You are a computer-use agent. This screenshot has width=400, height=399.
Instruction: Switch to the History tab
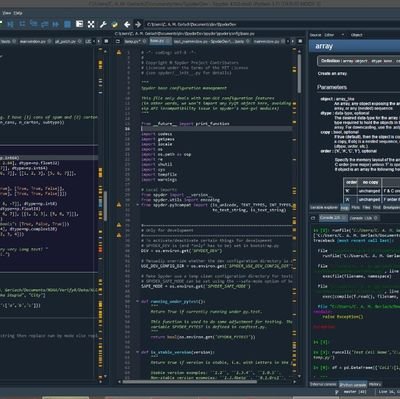(x=375, y=384)
